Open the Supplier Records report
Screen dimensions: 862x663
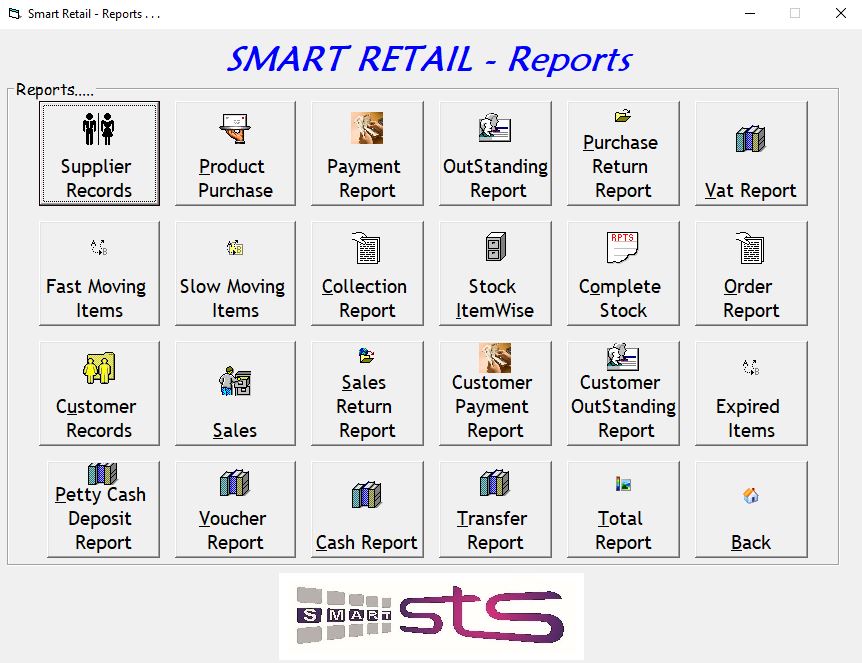(x=100, y=153)
